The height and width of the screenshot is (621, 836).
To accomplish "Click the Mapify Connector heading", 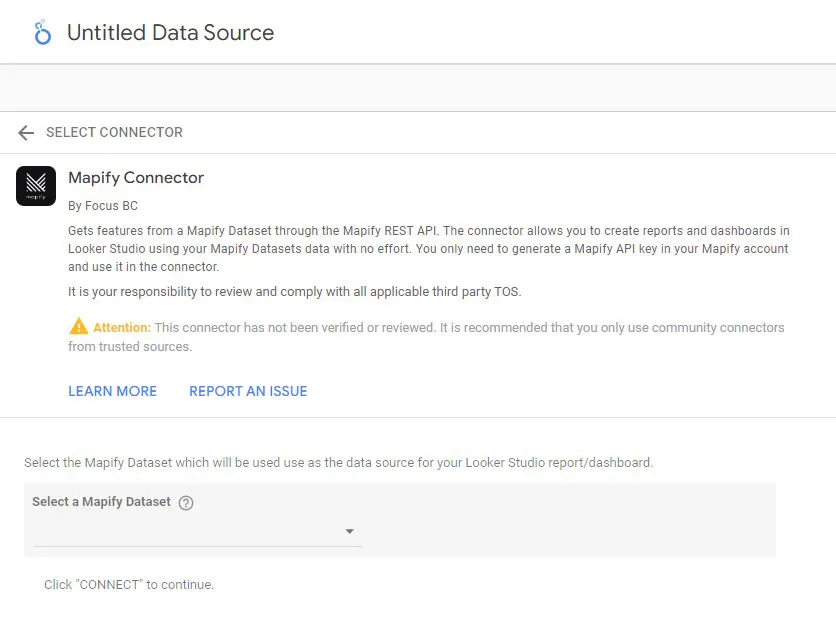I will click(136, 178).
